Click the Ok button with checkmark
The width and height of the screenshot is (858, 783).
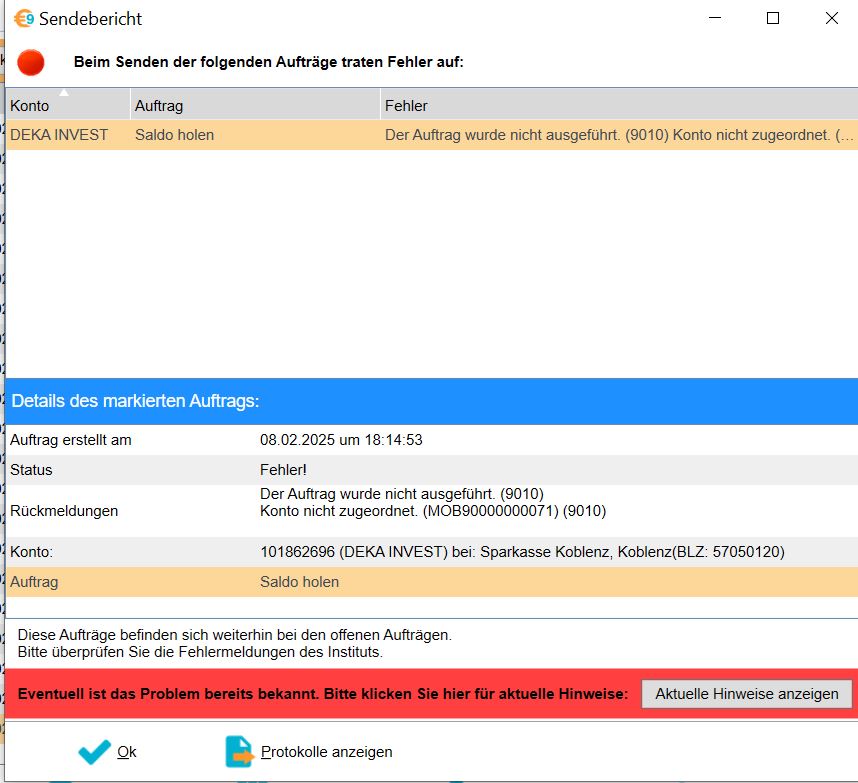tap(107, 752)
